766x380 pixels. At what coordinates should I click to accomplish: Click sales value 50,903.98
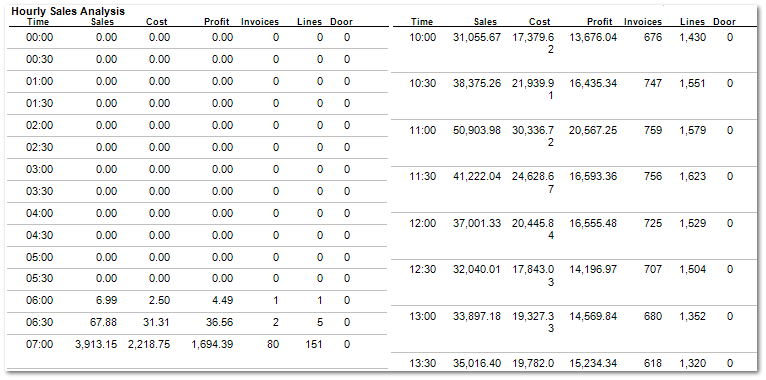[477, 130]
